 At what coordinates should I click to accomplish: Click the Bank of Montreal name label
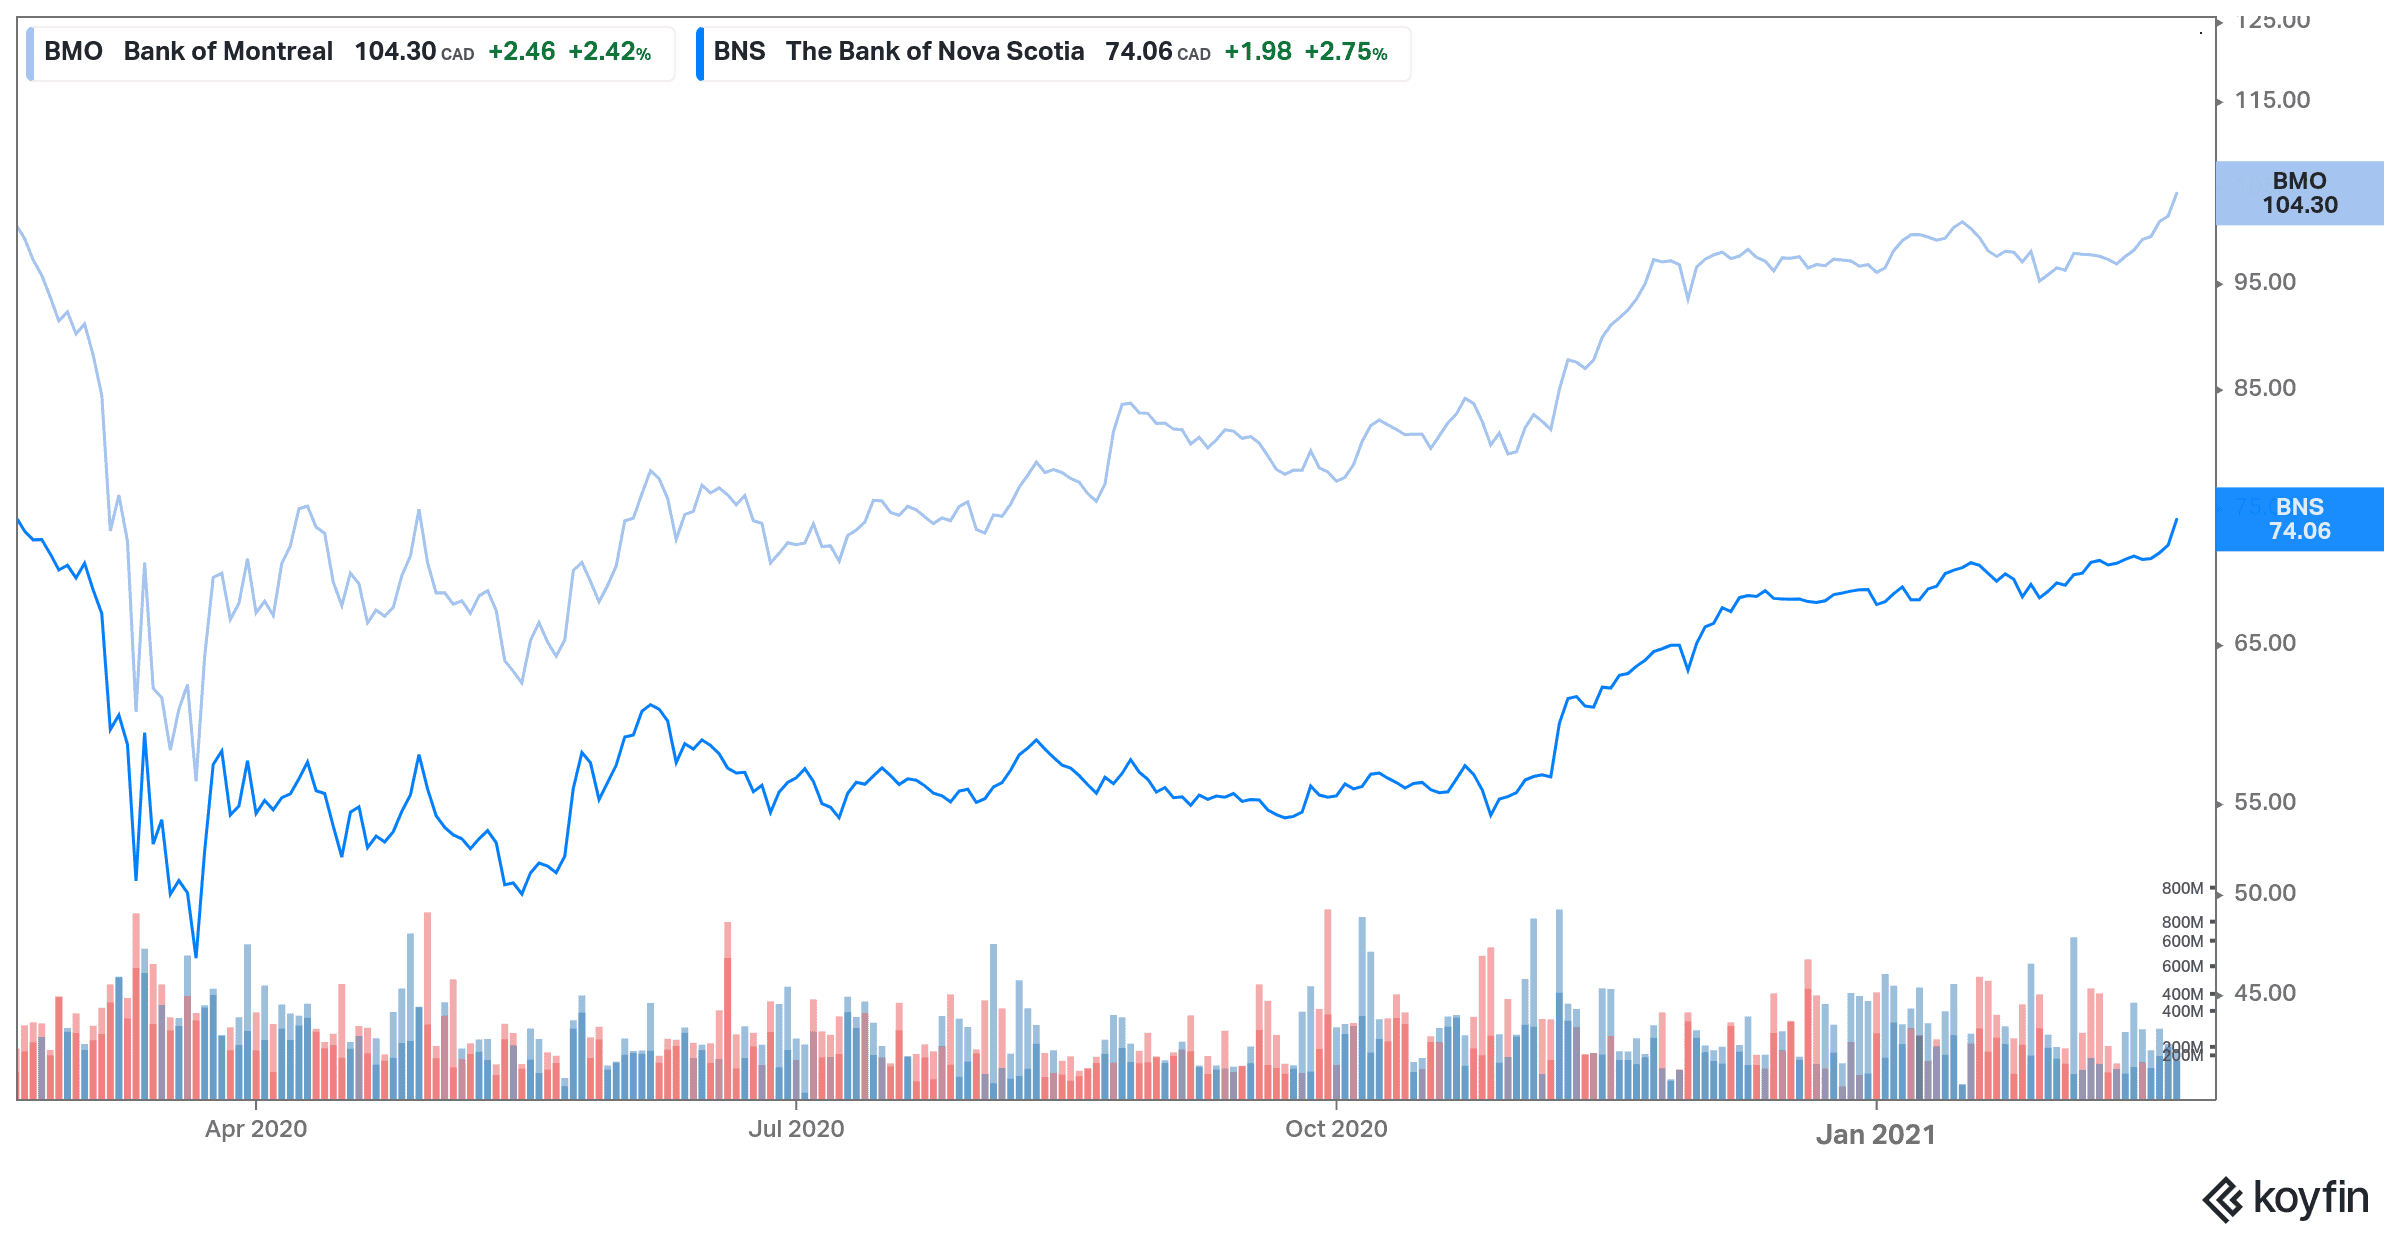tap(228, 52)
